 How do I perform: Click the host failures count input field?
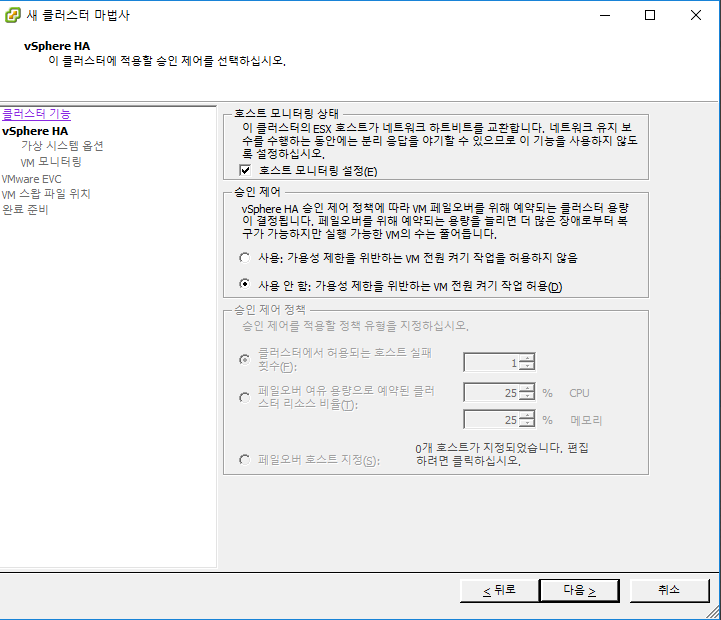[x=491, y=363]
